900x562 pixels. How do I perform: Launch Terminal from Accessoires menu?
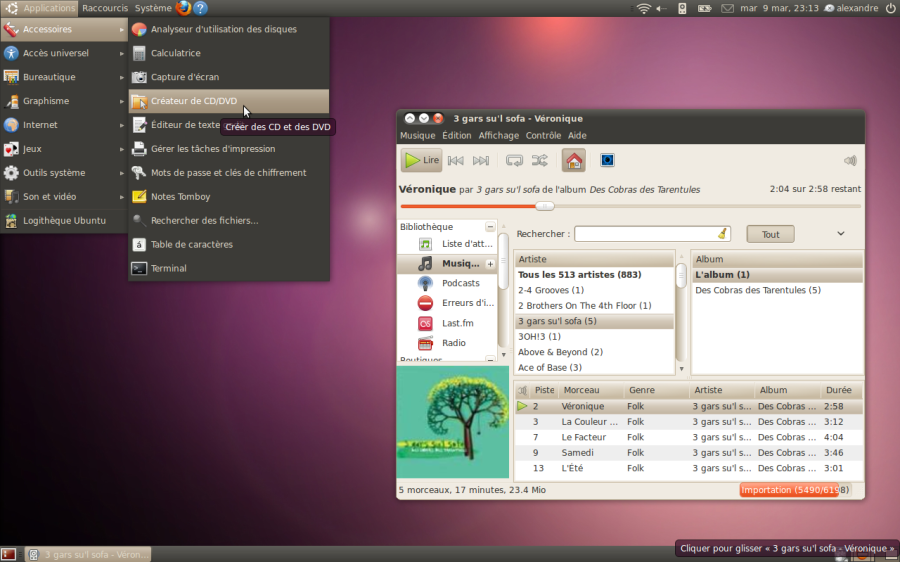[x=229, y=268]
